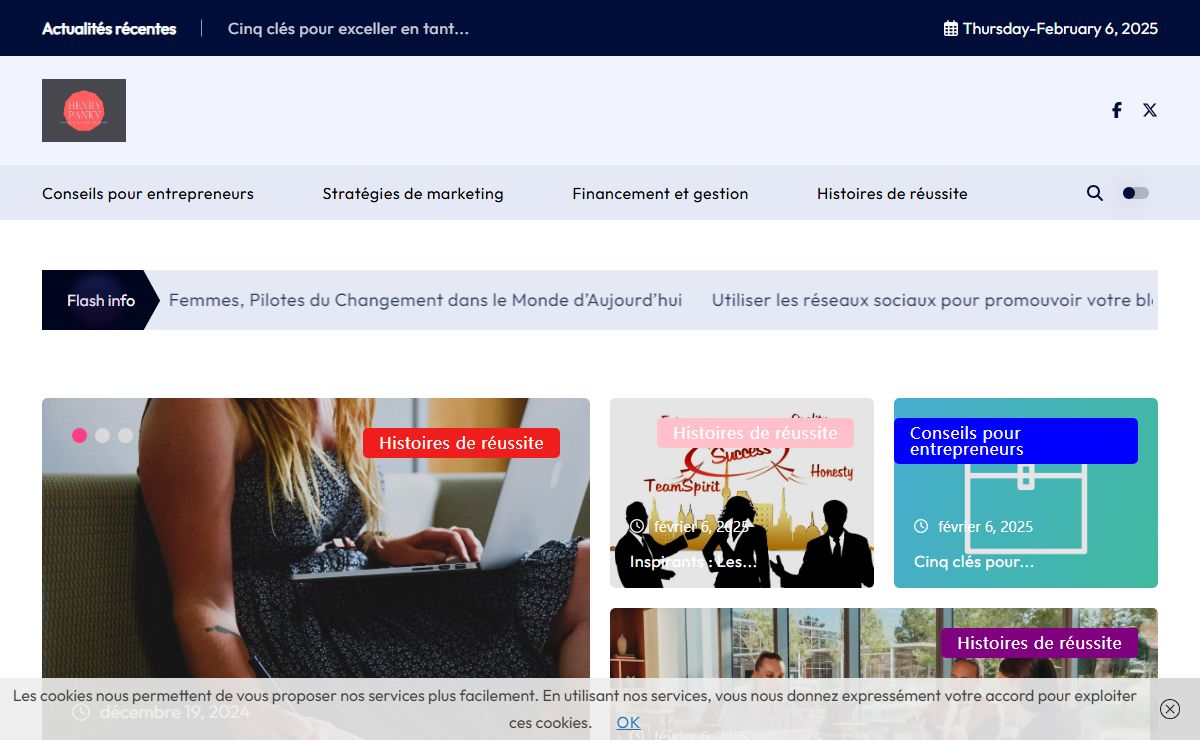The image size is (1200, 740).
Task: Open the Facebook social icon
Action: pos(1117,110)
